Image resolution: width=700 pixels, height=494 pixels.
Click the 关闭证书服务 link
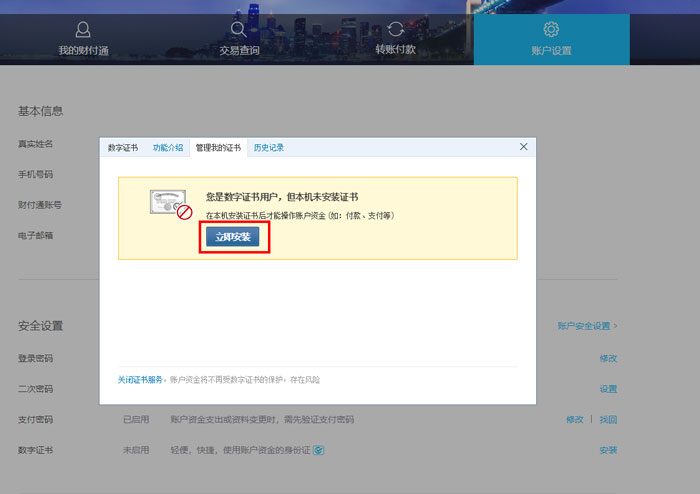click(139, 380)
